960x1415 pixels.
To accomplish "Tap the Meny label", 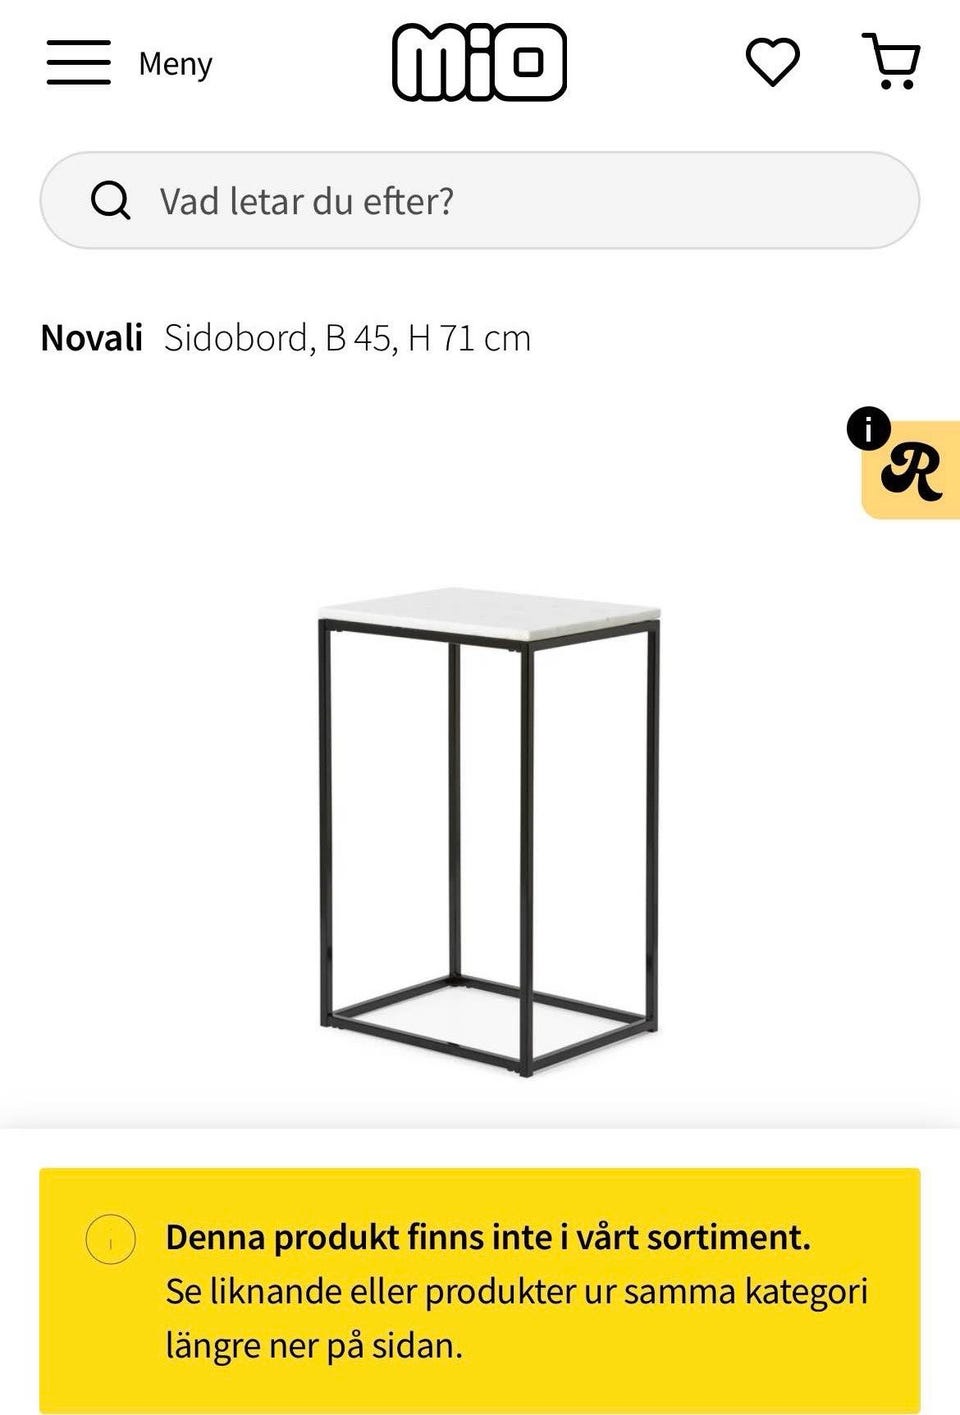I will [x=175, y=64].
